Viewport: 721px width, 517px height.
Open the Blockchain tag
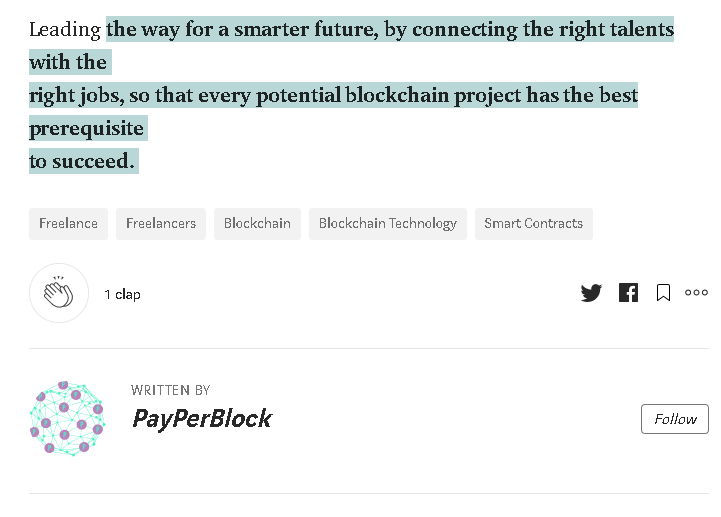click(x=257, y=224)
